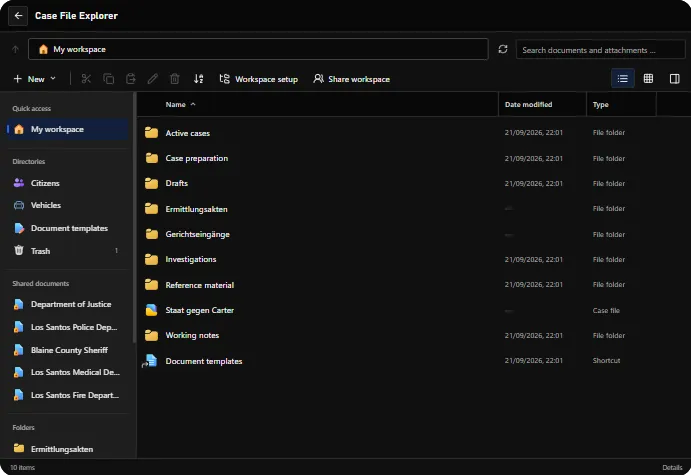Open Los Santos Medical Department shared documents
The height and width of the screenshot is (475, 691).
[x=68, y=372]
